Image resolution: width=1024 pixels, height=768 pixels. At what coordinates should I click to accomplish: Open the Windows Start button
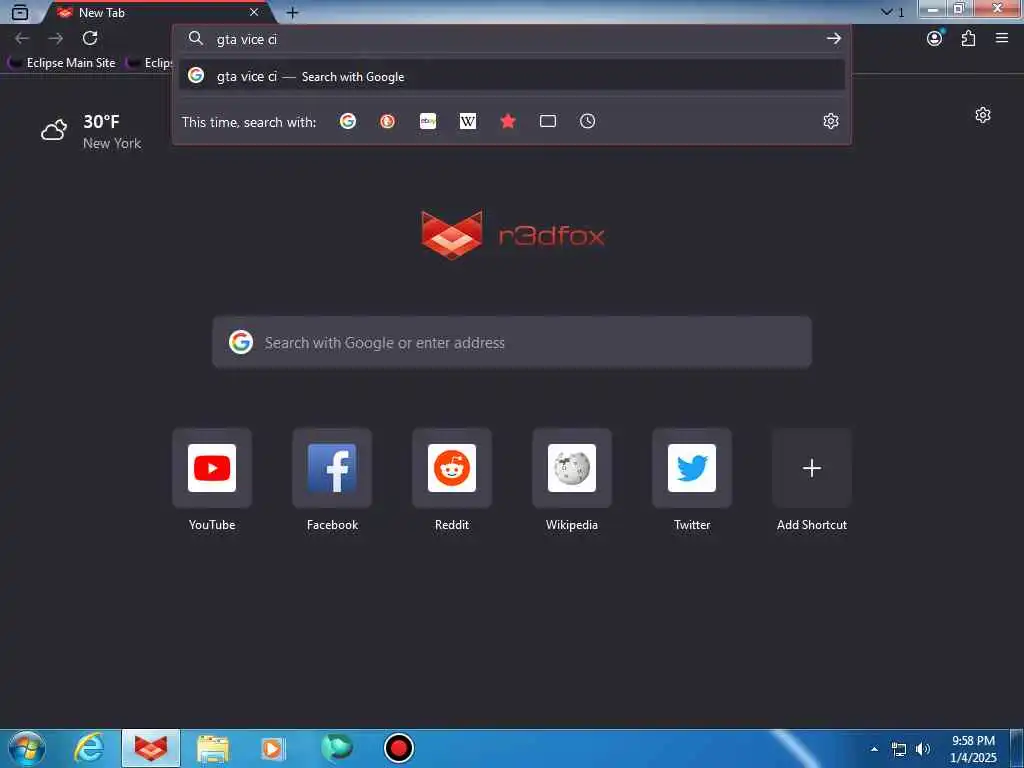point(27,748)
